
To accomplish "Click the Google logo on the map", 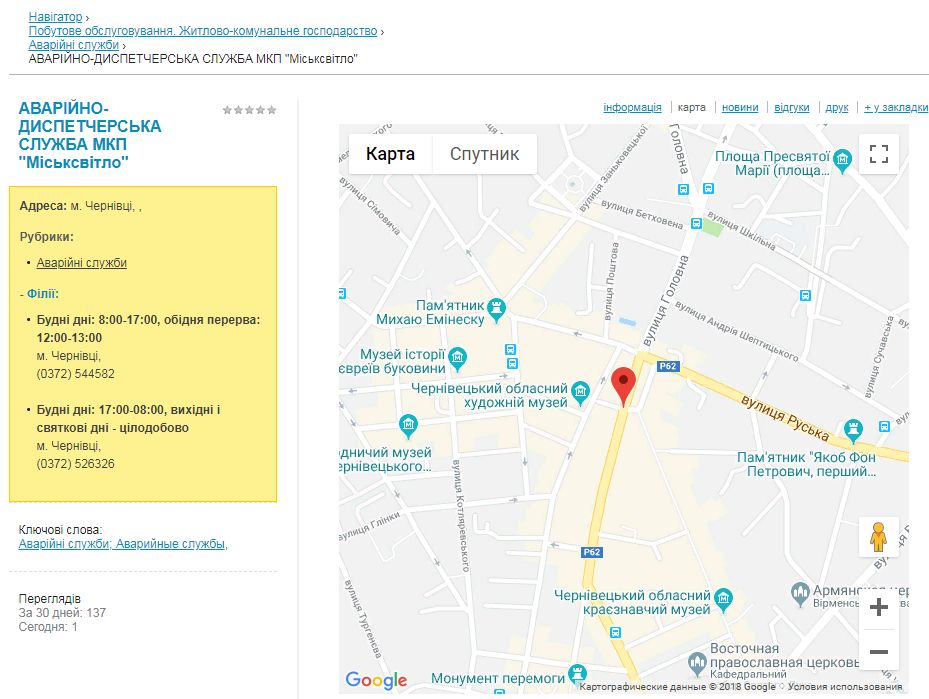I will pos(376,680).
